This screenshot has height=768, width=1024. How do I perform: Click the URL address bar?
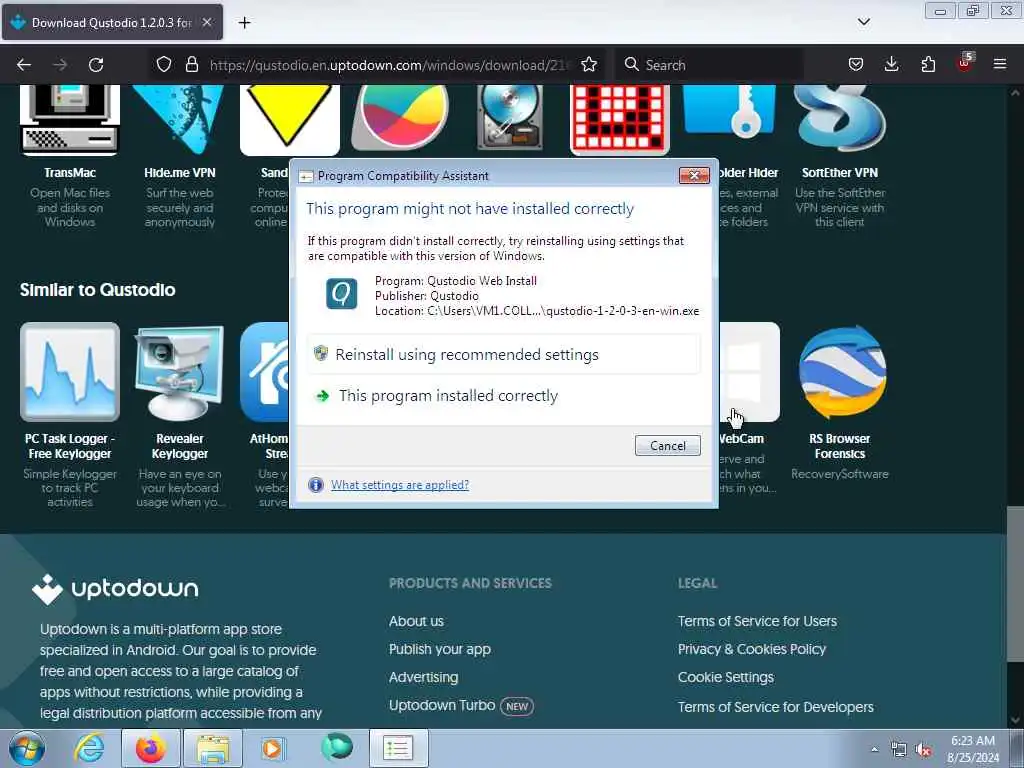pyautogui.click(x=389, y=65)
